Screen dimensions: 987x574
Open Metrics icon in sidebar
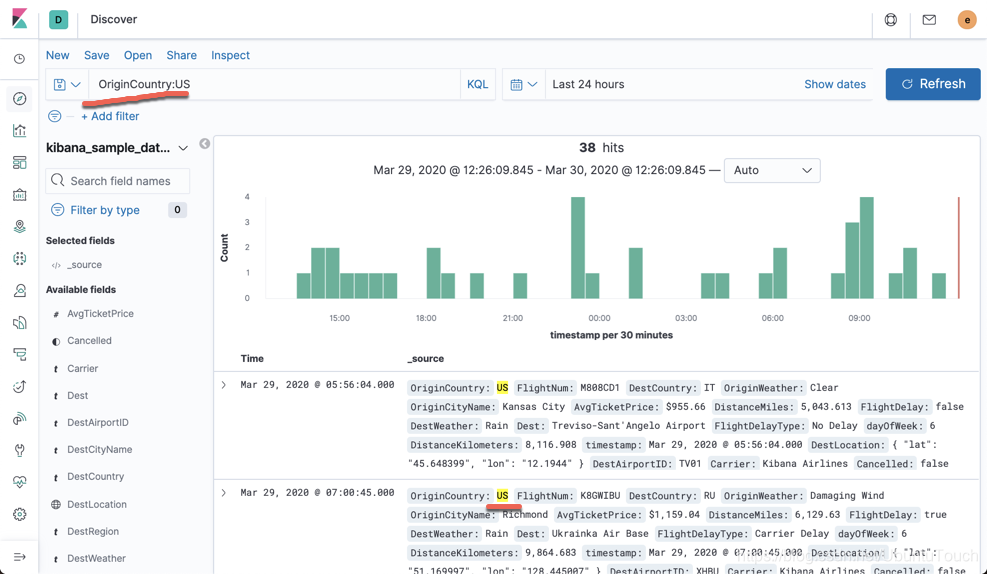pos(20,290)
